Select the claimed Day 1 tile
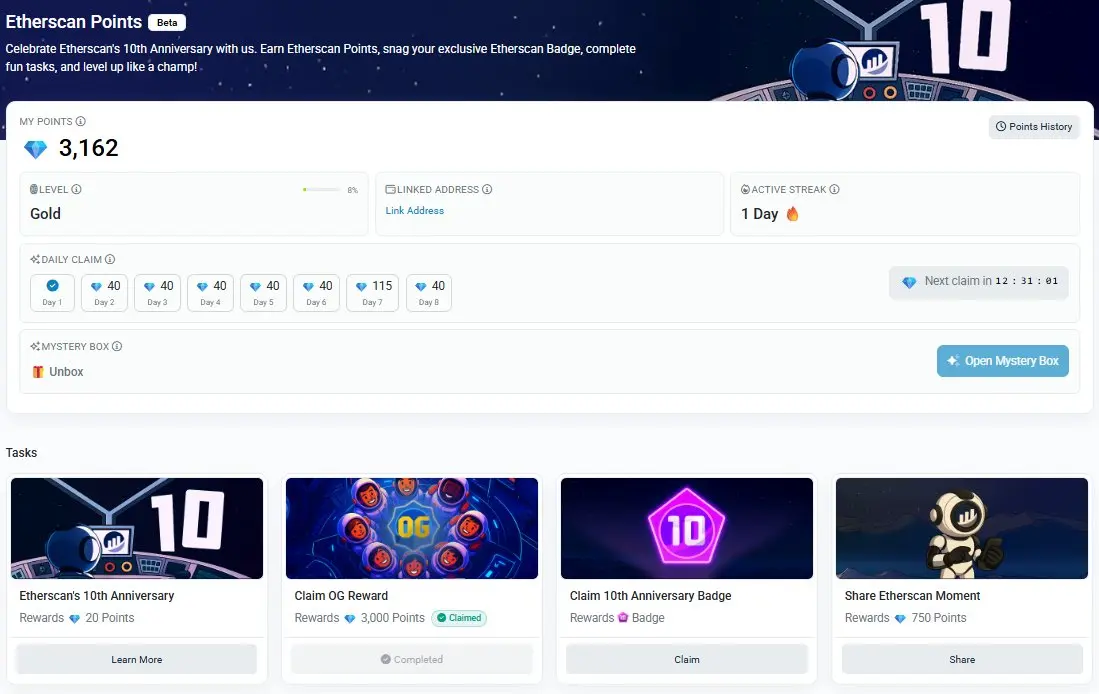Image resolution: width=1099 pixels, height=694 pixels. (x=53, y=292)
